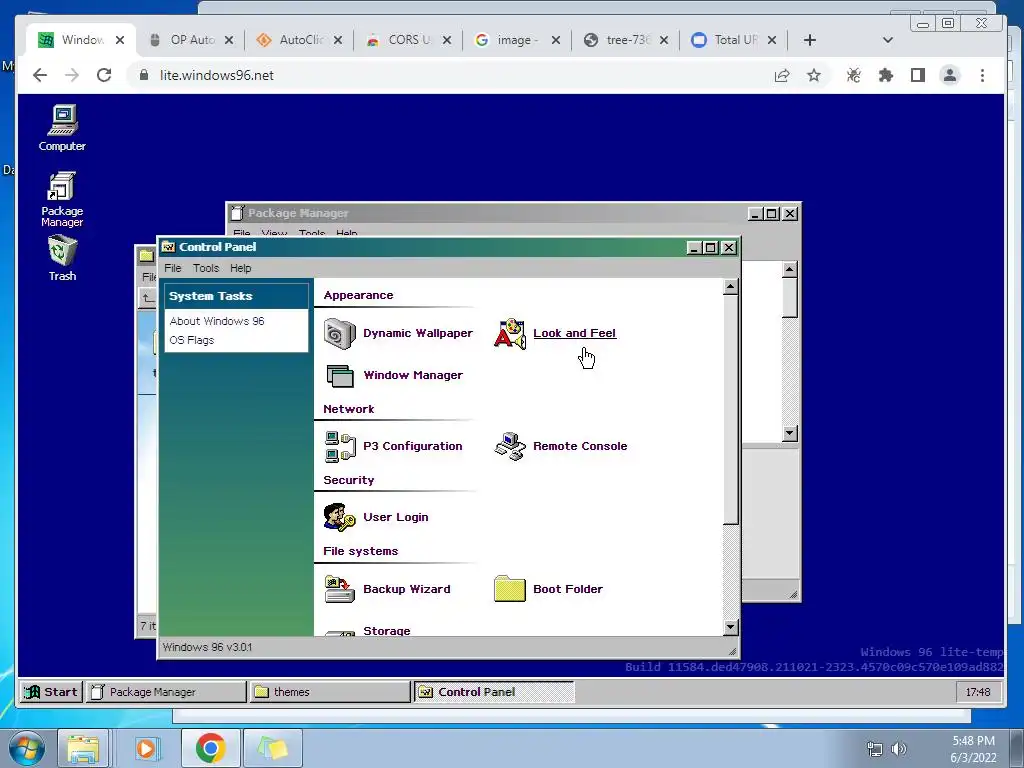Go back in Chrome
The width and height of the screenshot is (1024, 768).
[x=40, y=75]
